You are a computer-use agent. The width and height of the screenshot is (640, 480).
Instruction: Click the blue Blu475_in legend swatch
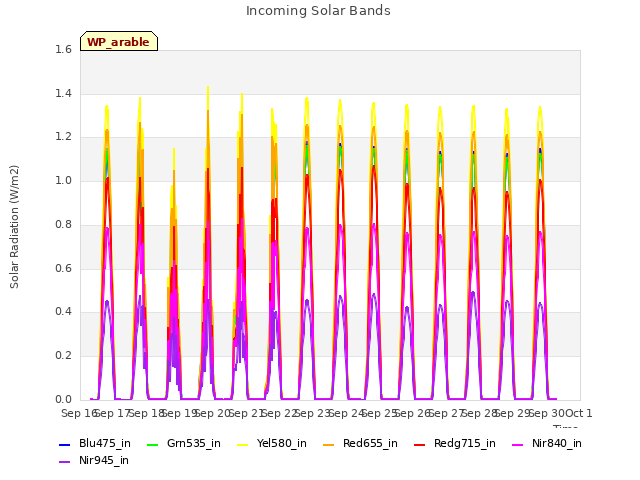point(65,444)
